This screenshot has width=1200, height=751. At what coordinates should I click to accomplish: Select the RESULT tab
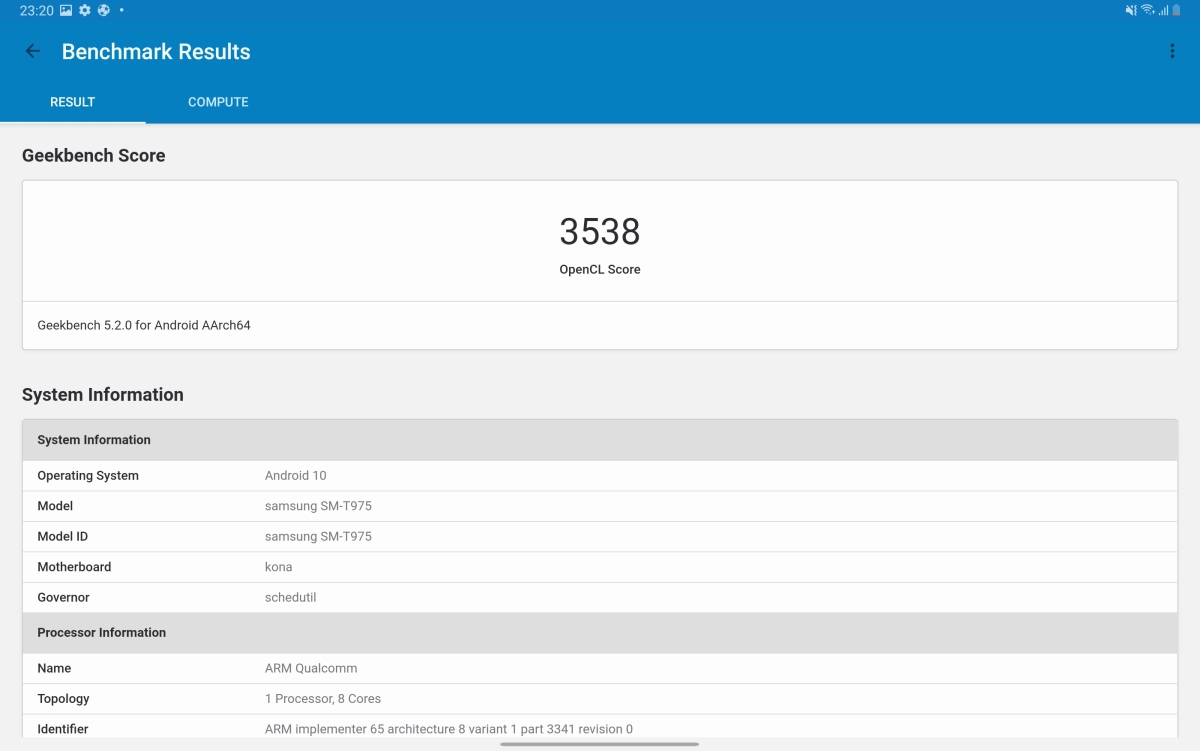[x=72, y=102]
